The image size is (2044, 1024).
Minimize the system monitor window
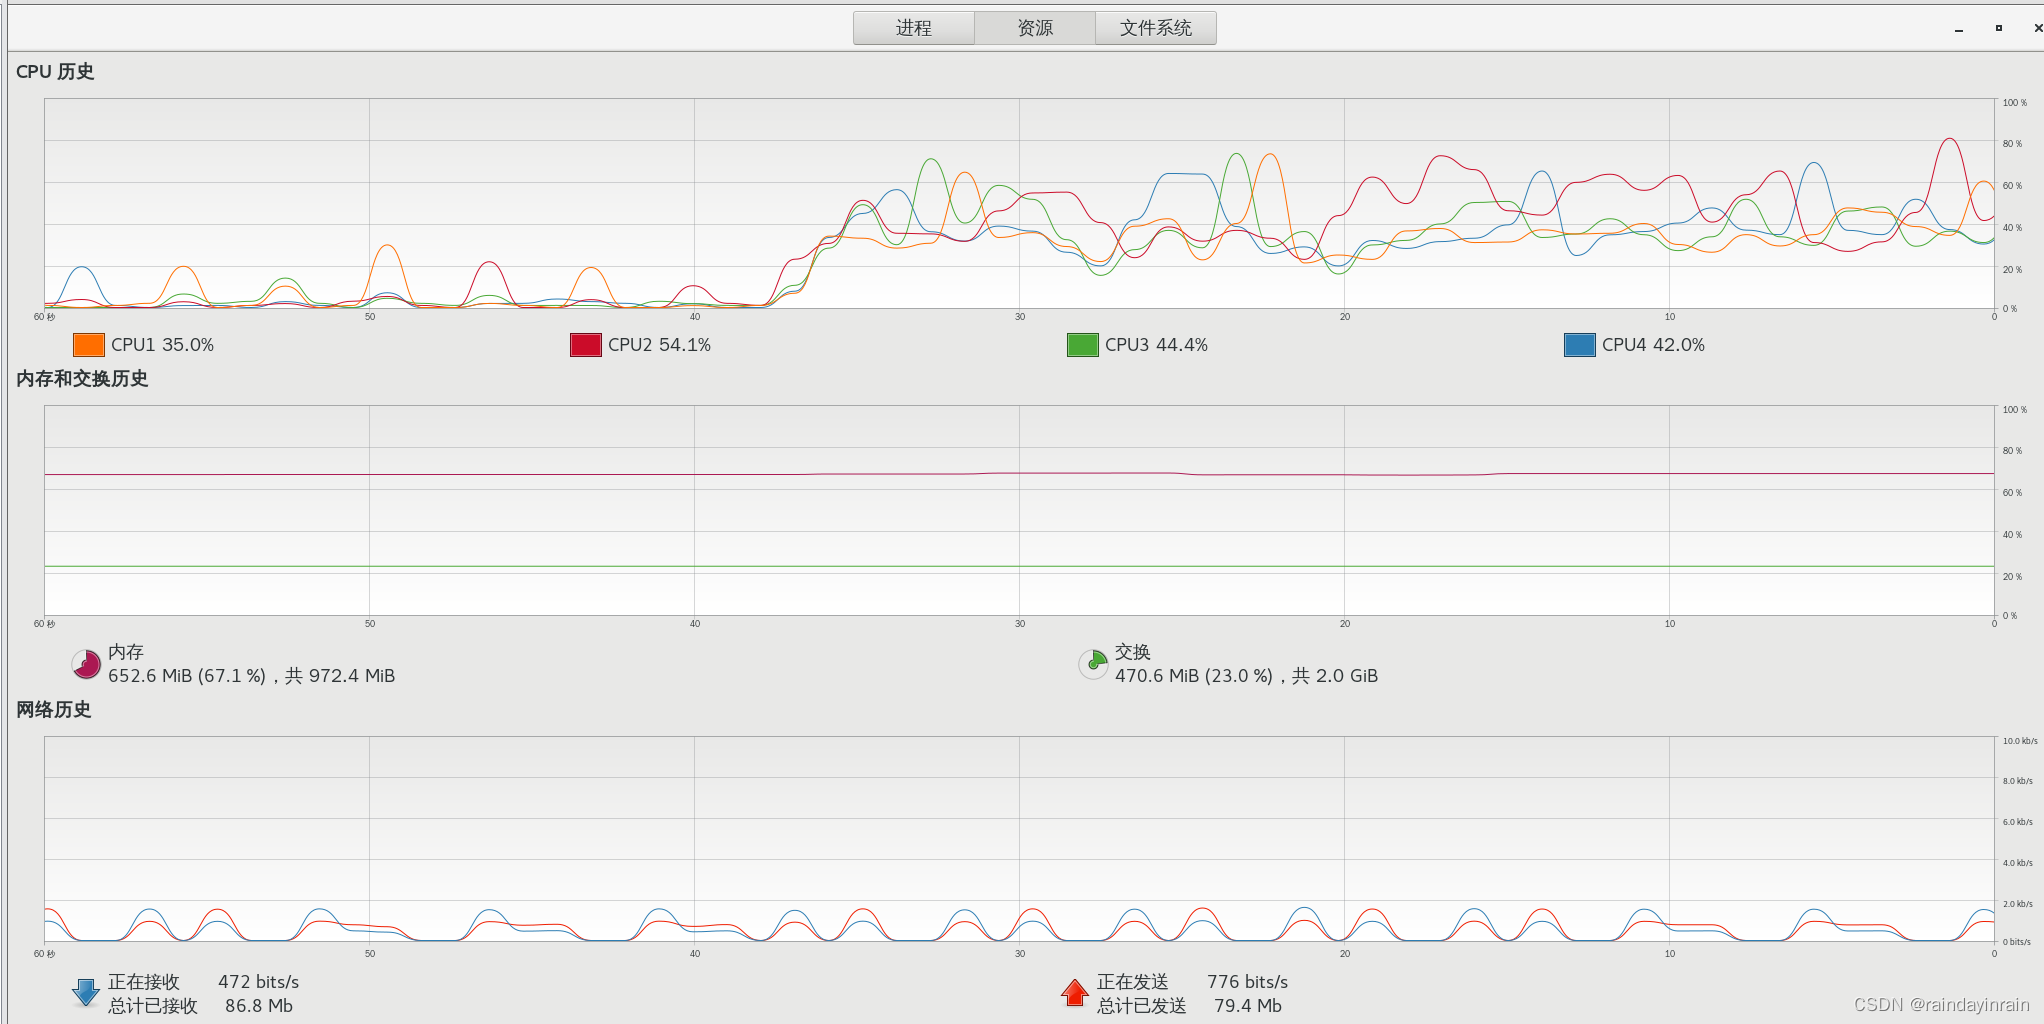coord(1959,30)
